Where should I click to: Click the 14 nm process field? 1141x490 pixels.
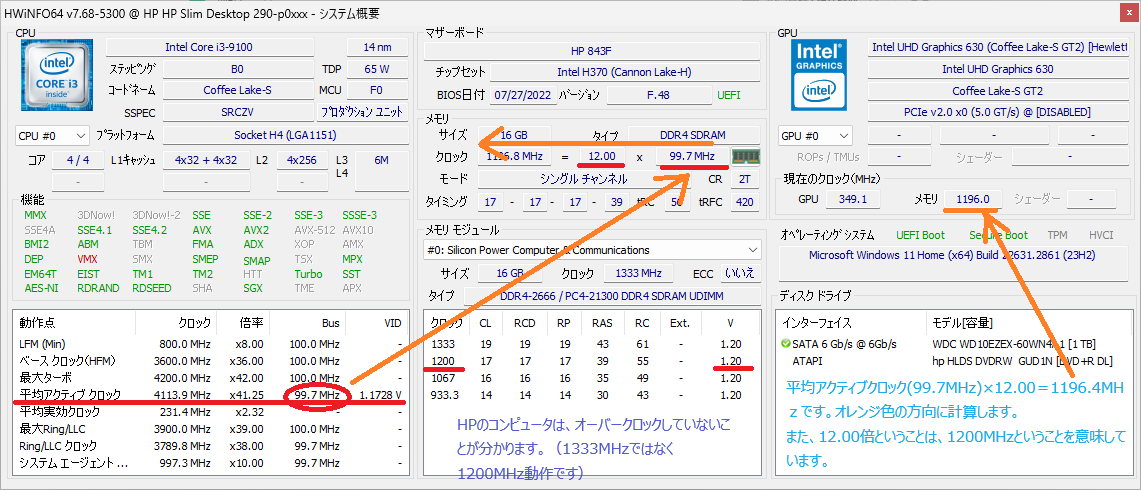(x=378, y=47)
